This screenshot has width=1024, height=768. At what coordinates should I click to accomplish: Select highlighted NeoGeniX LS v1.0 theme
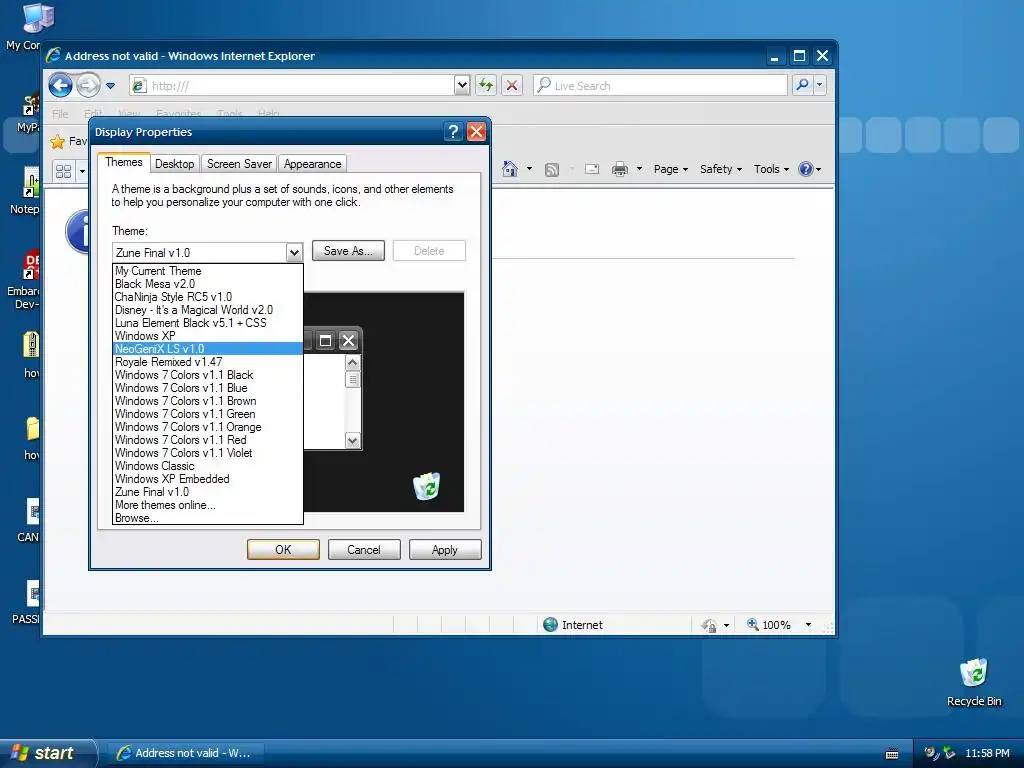click(x=208, y=349)
